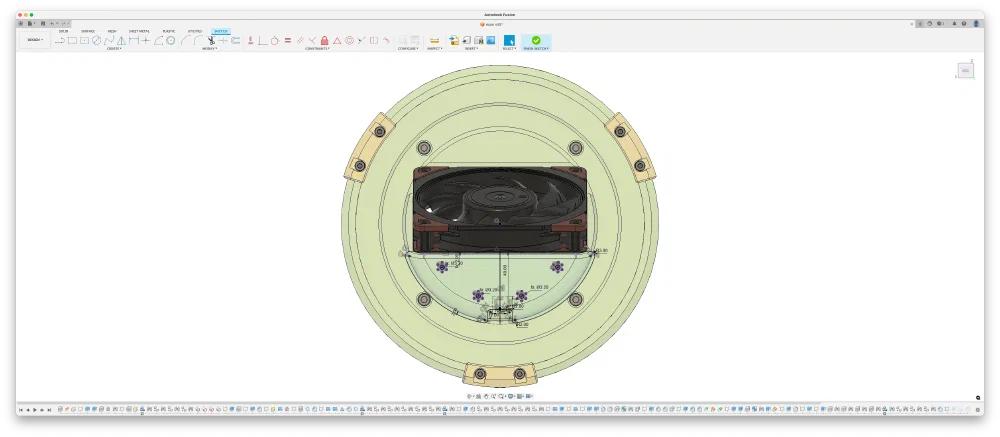Screen dimensions: 1000x437
Task: Expand the CREATE menu dropdown
Action: (x=114, y=48)
